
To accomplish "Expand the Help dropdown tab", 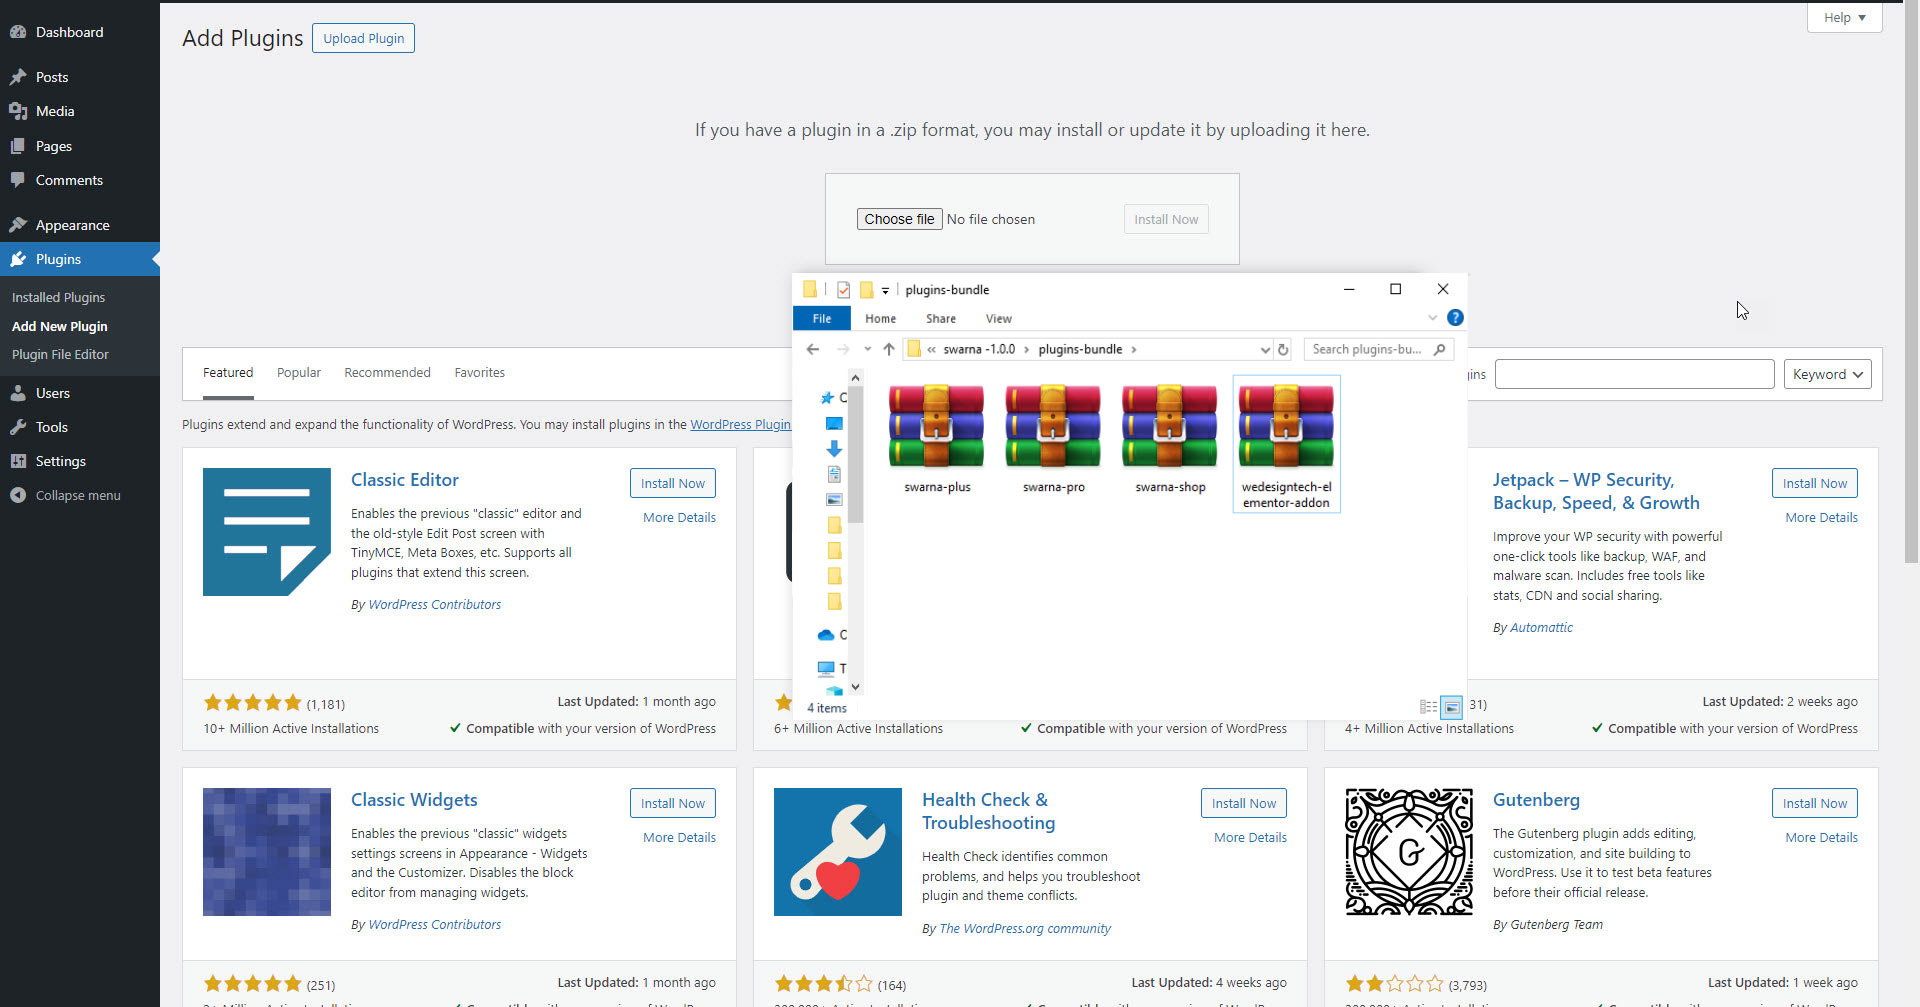I will (x=1844, y=18).
